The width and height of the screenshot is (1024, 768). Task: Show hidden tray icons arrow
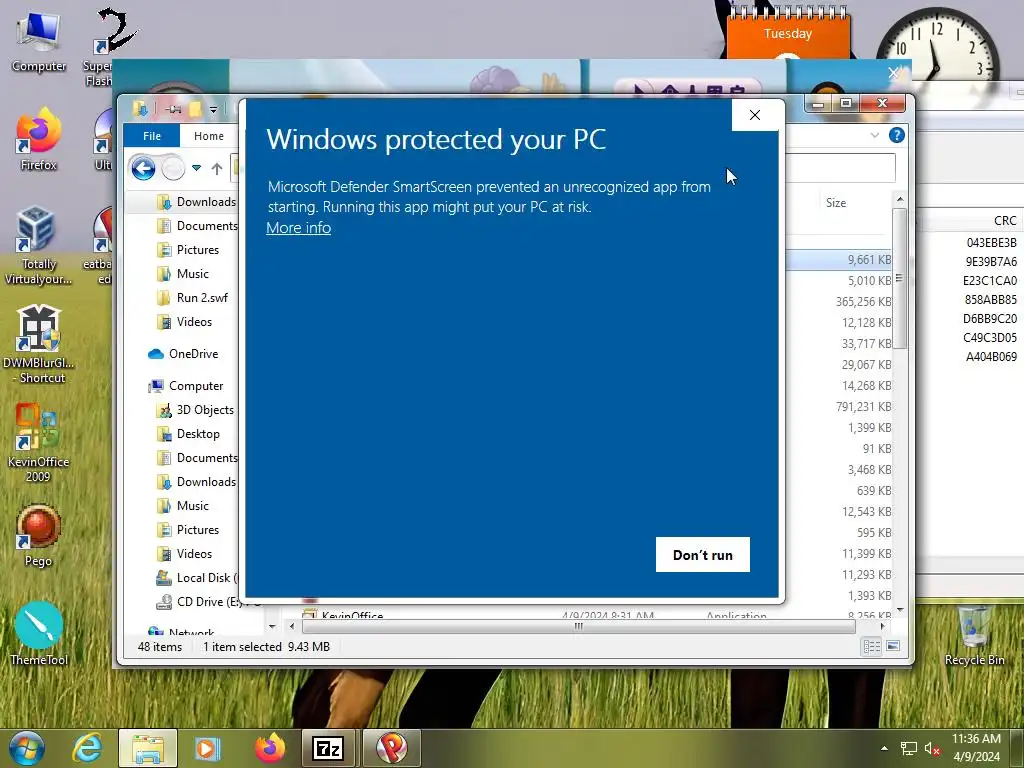pos(884,748)
